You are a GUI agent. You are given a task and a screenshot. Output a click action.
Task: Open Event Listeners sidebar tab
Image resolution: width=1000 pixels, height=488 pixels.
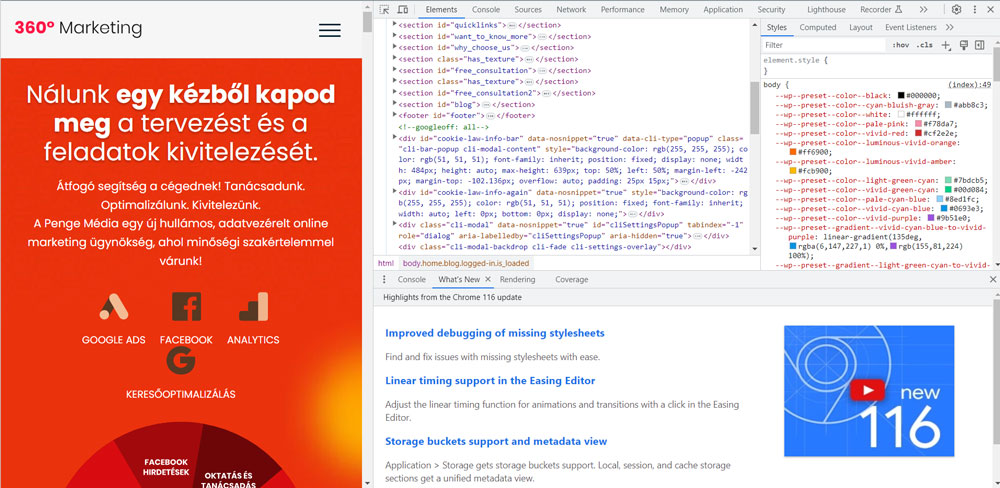(911, 27)
